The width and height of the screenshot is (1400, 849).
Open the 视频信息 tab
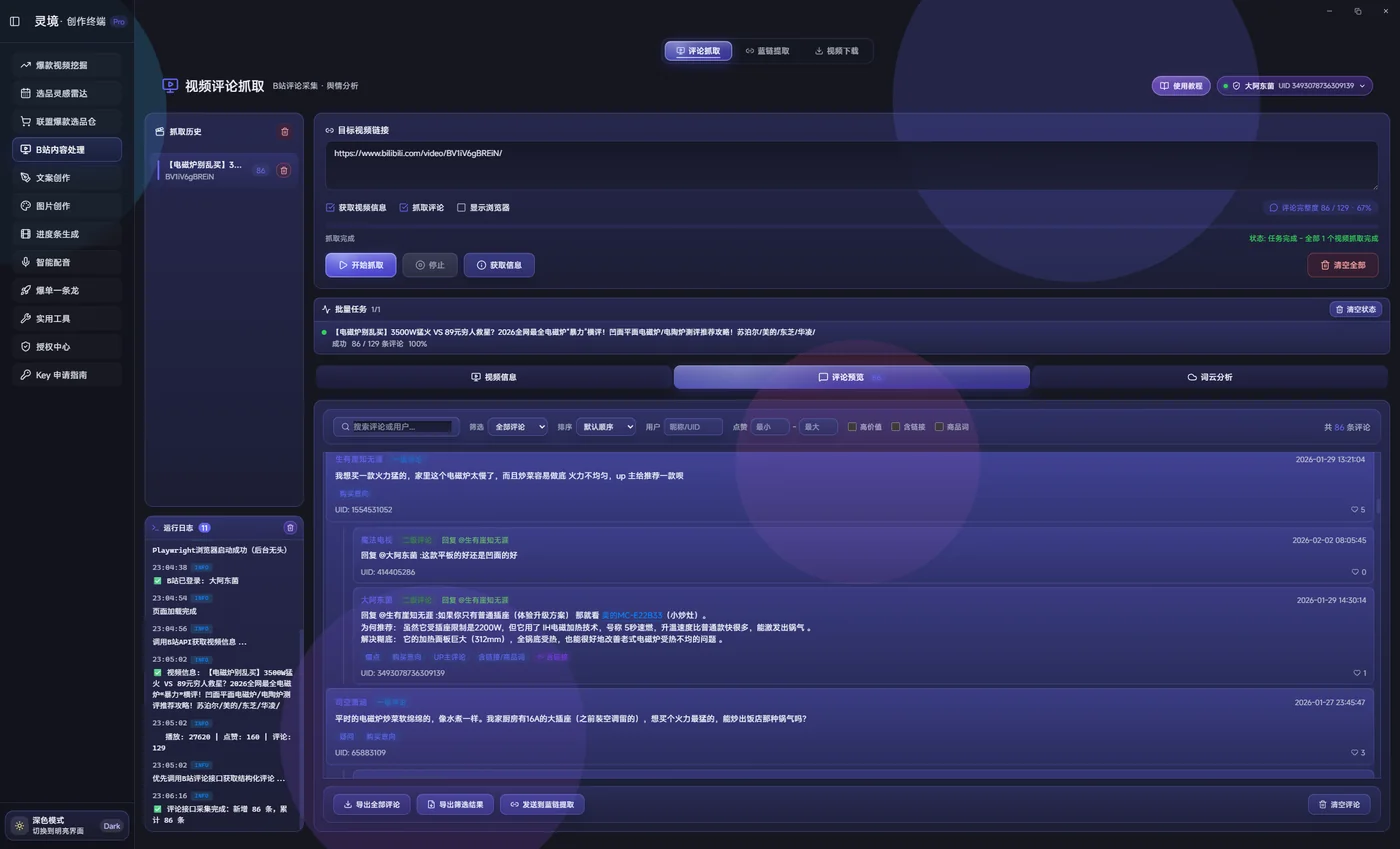click(x=494, y=377)
